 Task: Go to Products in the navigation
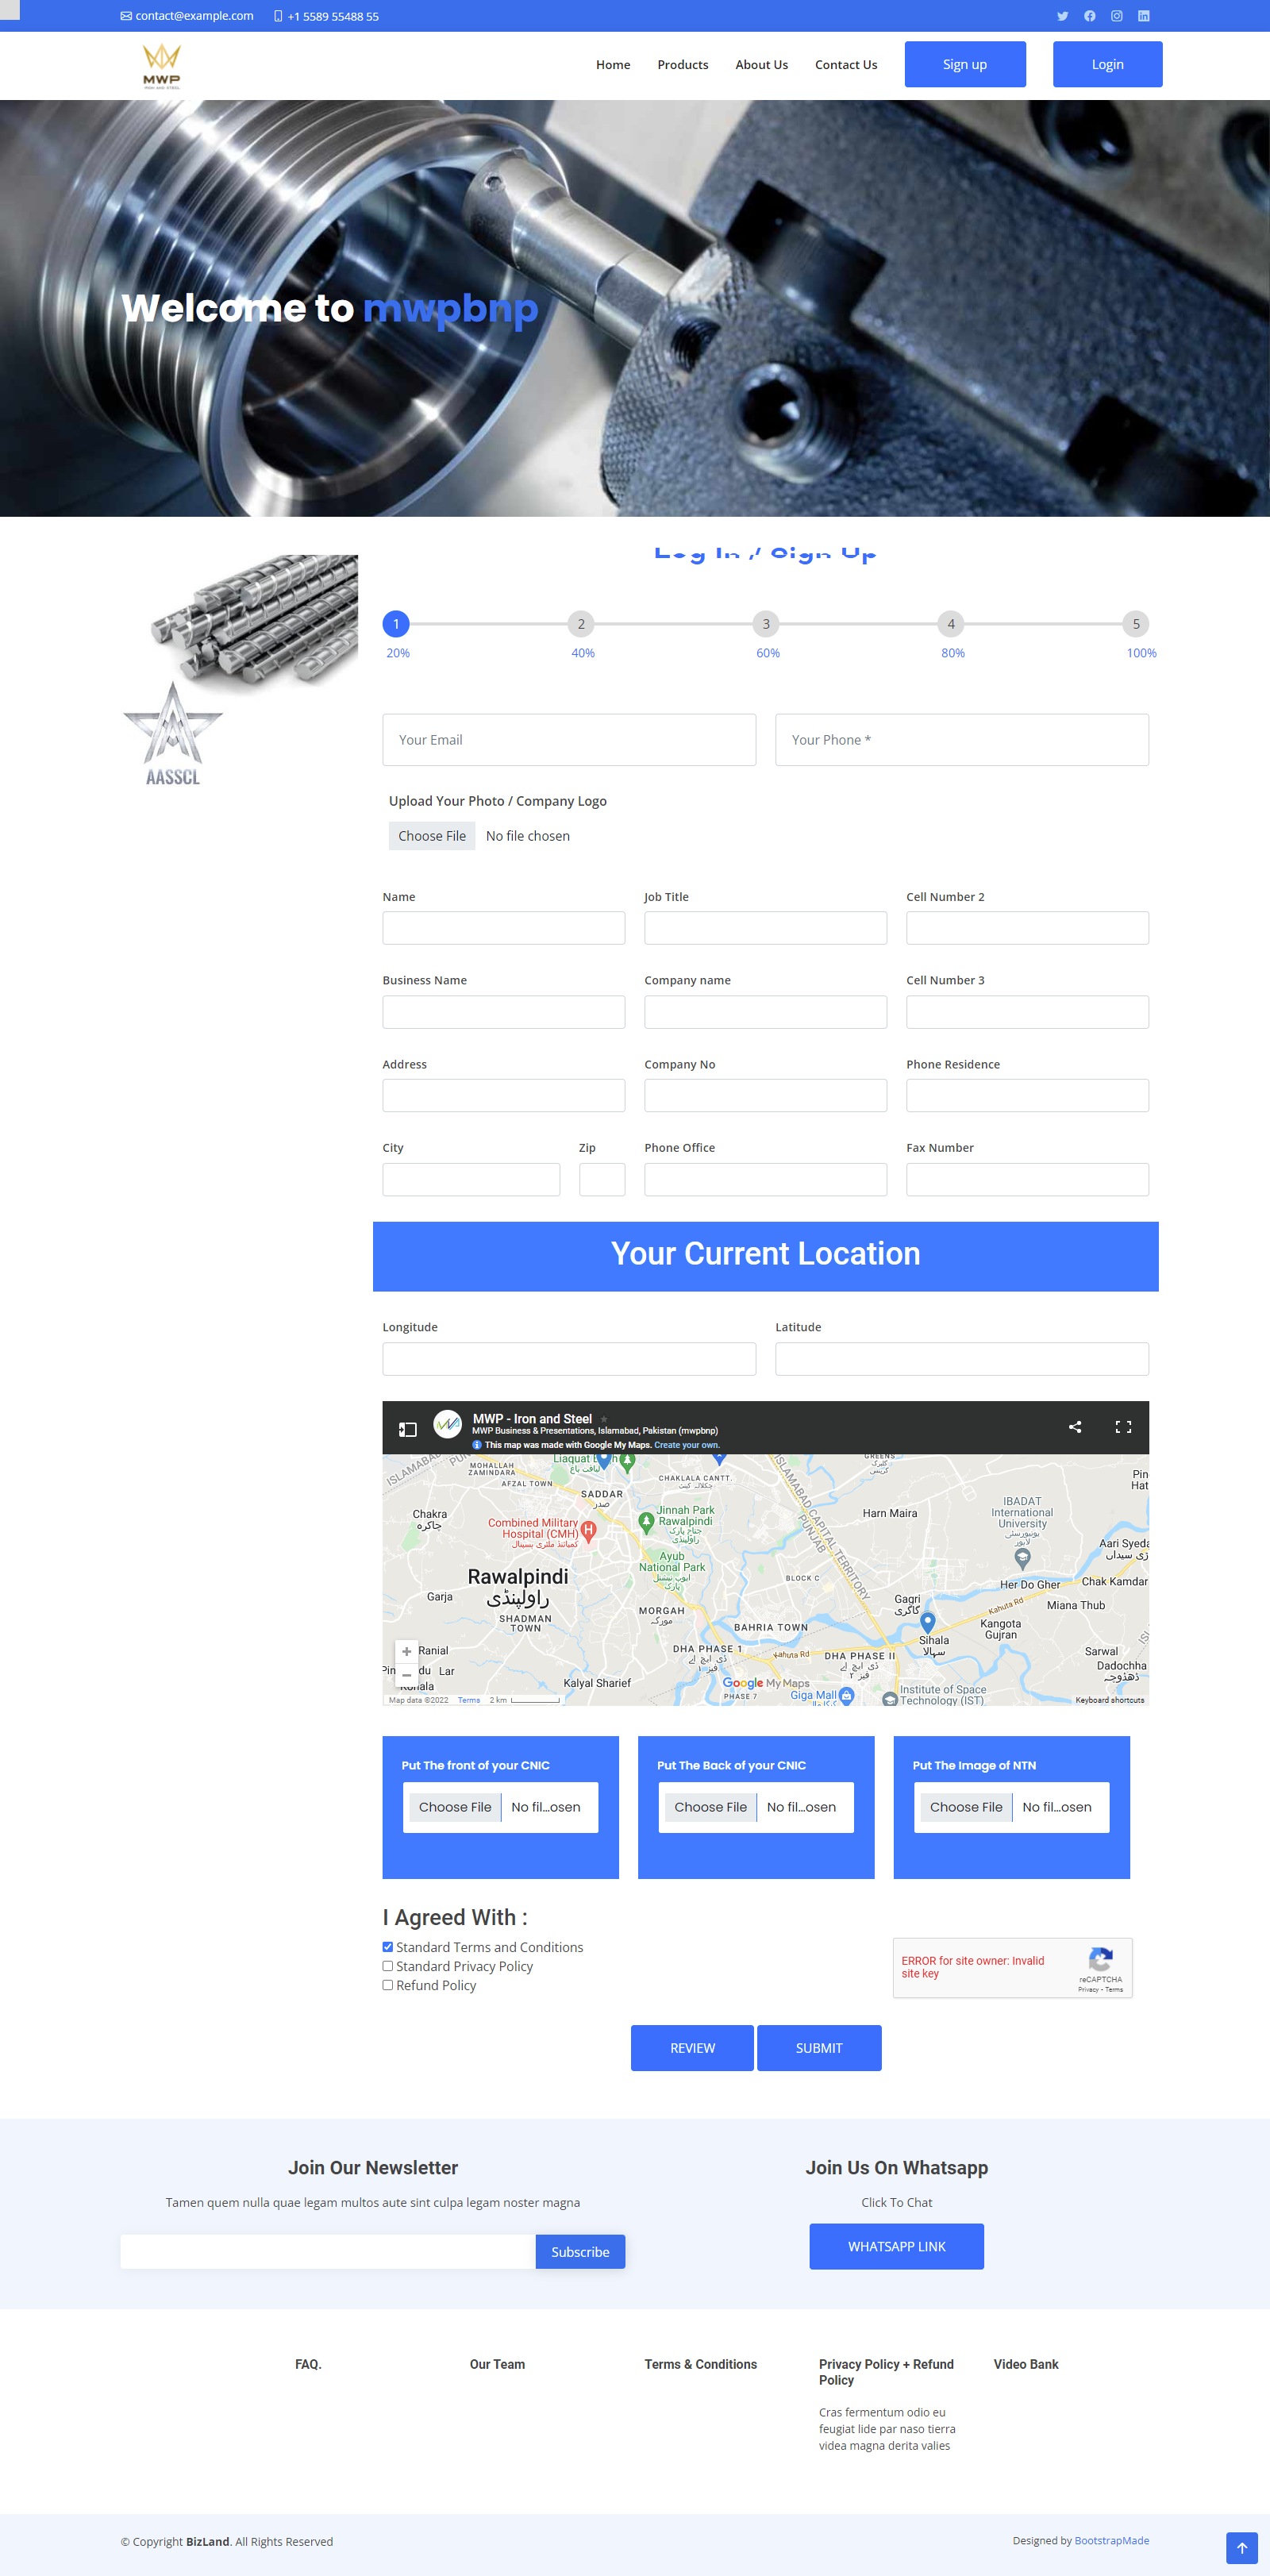(x=682, y=65)
